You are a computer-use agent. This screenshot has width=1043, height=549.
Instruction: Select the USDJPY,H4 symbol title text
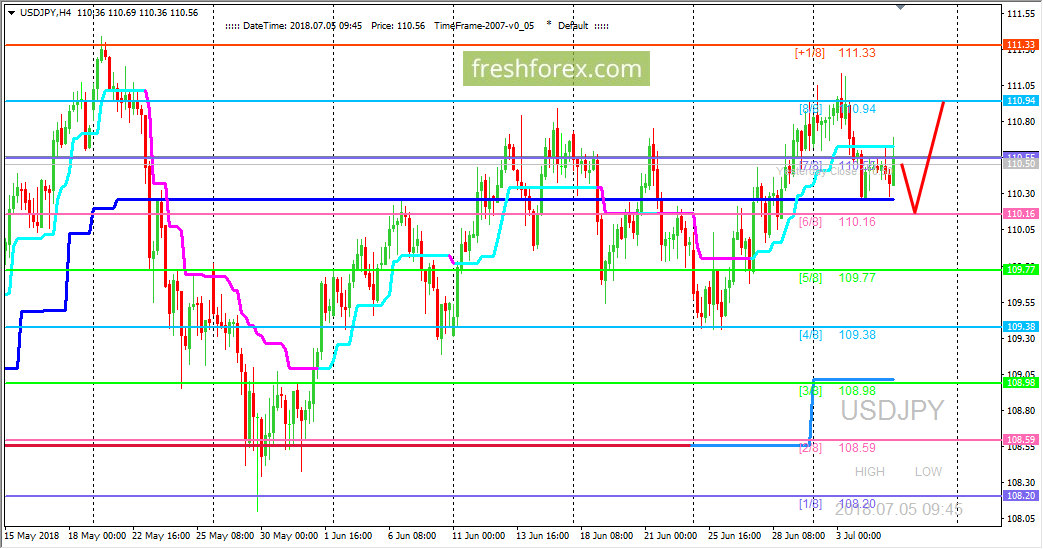coord(46,13)
